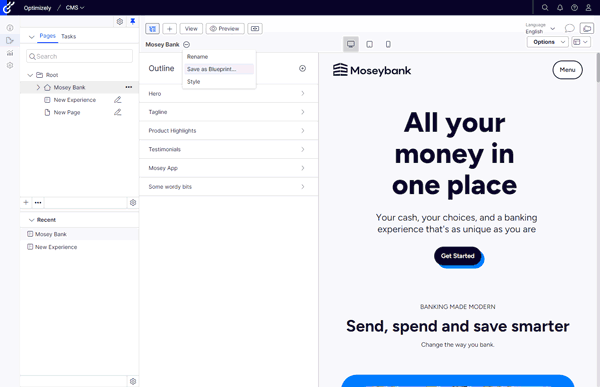Open New Experience from Recent list
The width and height of the screenshot is (600, 387).
click(79, 247)
